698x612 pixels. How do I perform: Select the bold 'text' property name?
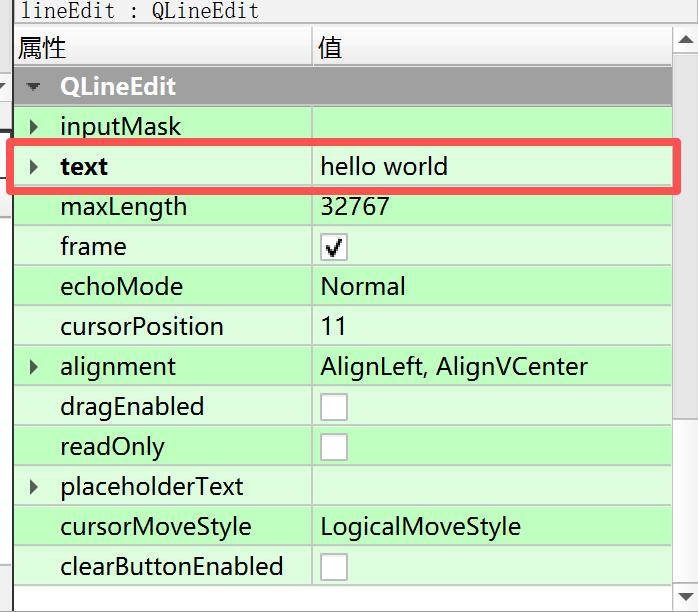pyautogui.click(x=84, y=167)
